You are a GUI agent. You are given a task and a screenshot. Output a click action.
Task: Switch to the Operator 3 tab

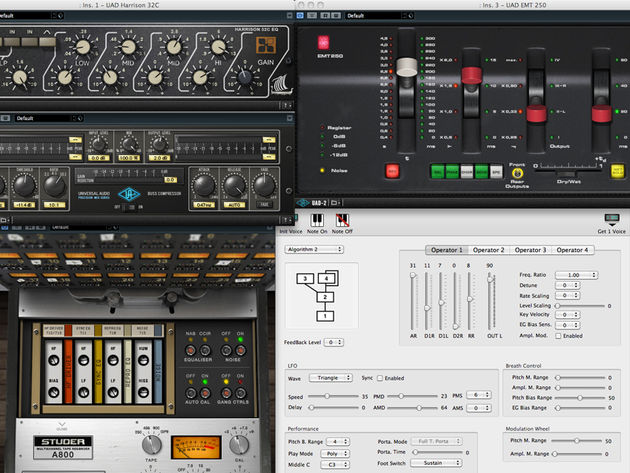coord(530,250)
